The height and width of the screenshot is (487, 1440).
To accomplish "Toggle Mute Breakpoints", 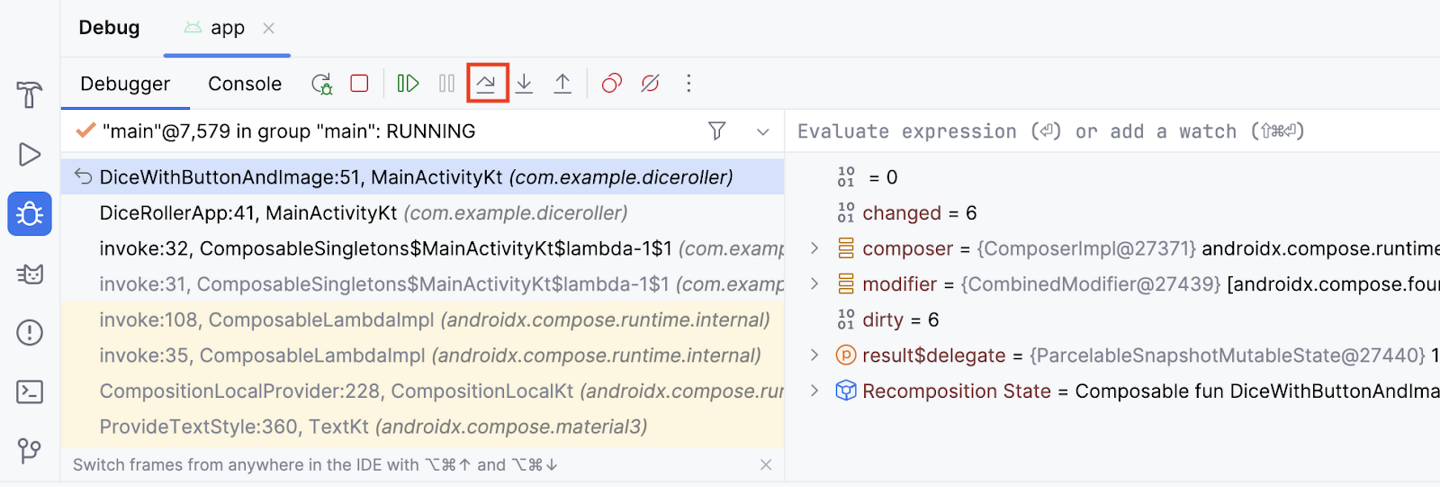I will pos(650,84).
